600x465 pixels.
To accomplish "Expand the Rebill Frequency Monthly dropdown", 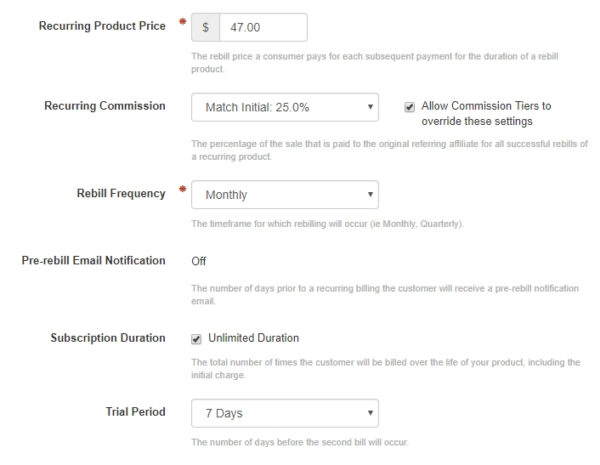I will (x=285, y=195).
